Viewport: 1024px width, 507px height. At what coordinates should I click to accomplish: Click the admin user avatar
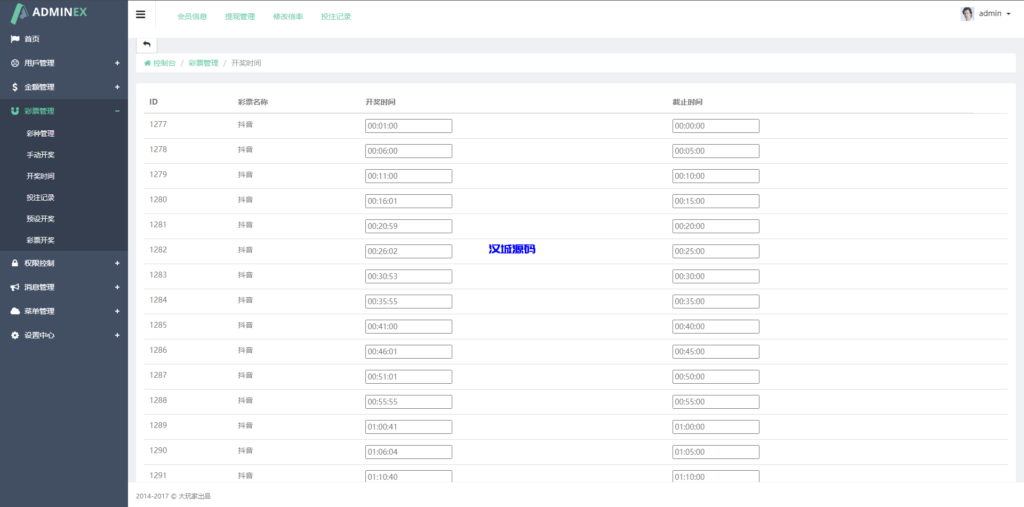pyautogui.click(x=967, y=14)
